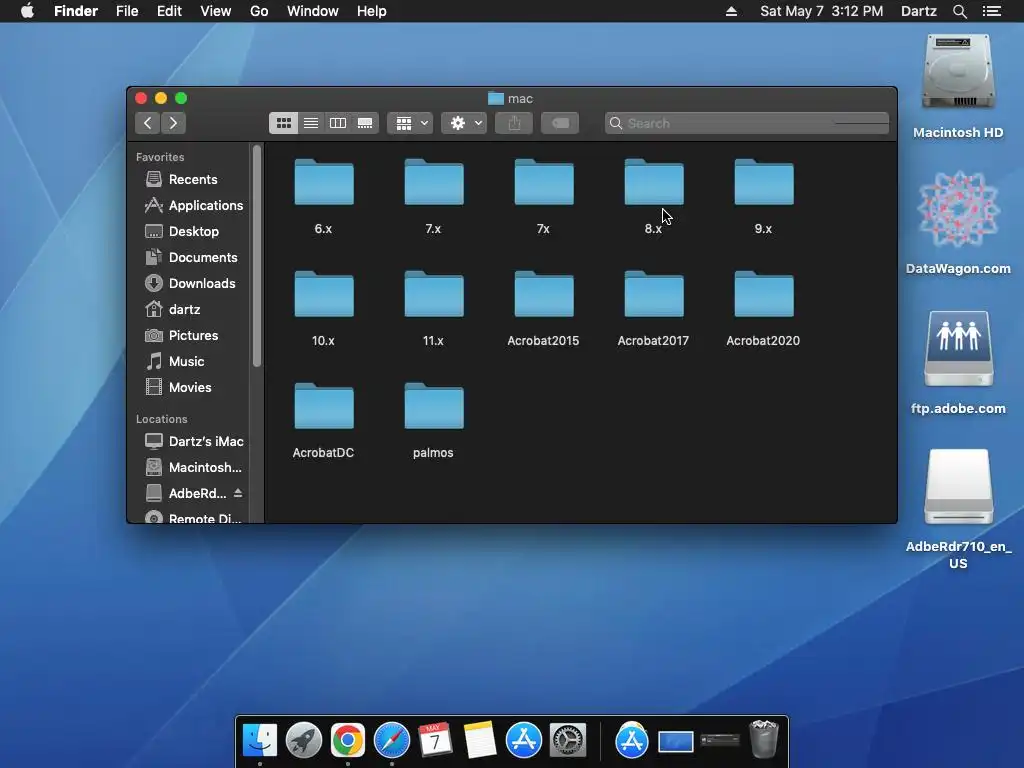Select the Acrobat2017 folder
This screenshot has height=768, width=1024.
click(x=654, y=295)
